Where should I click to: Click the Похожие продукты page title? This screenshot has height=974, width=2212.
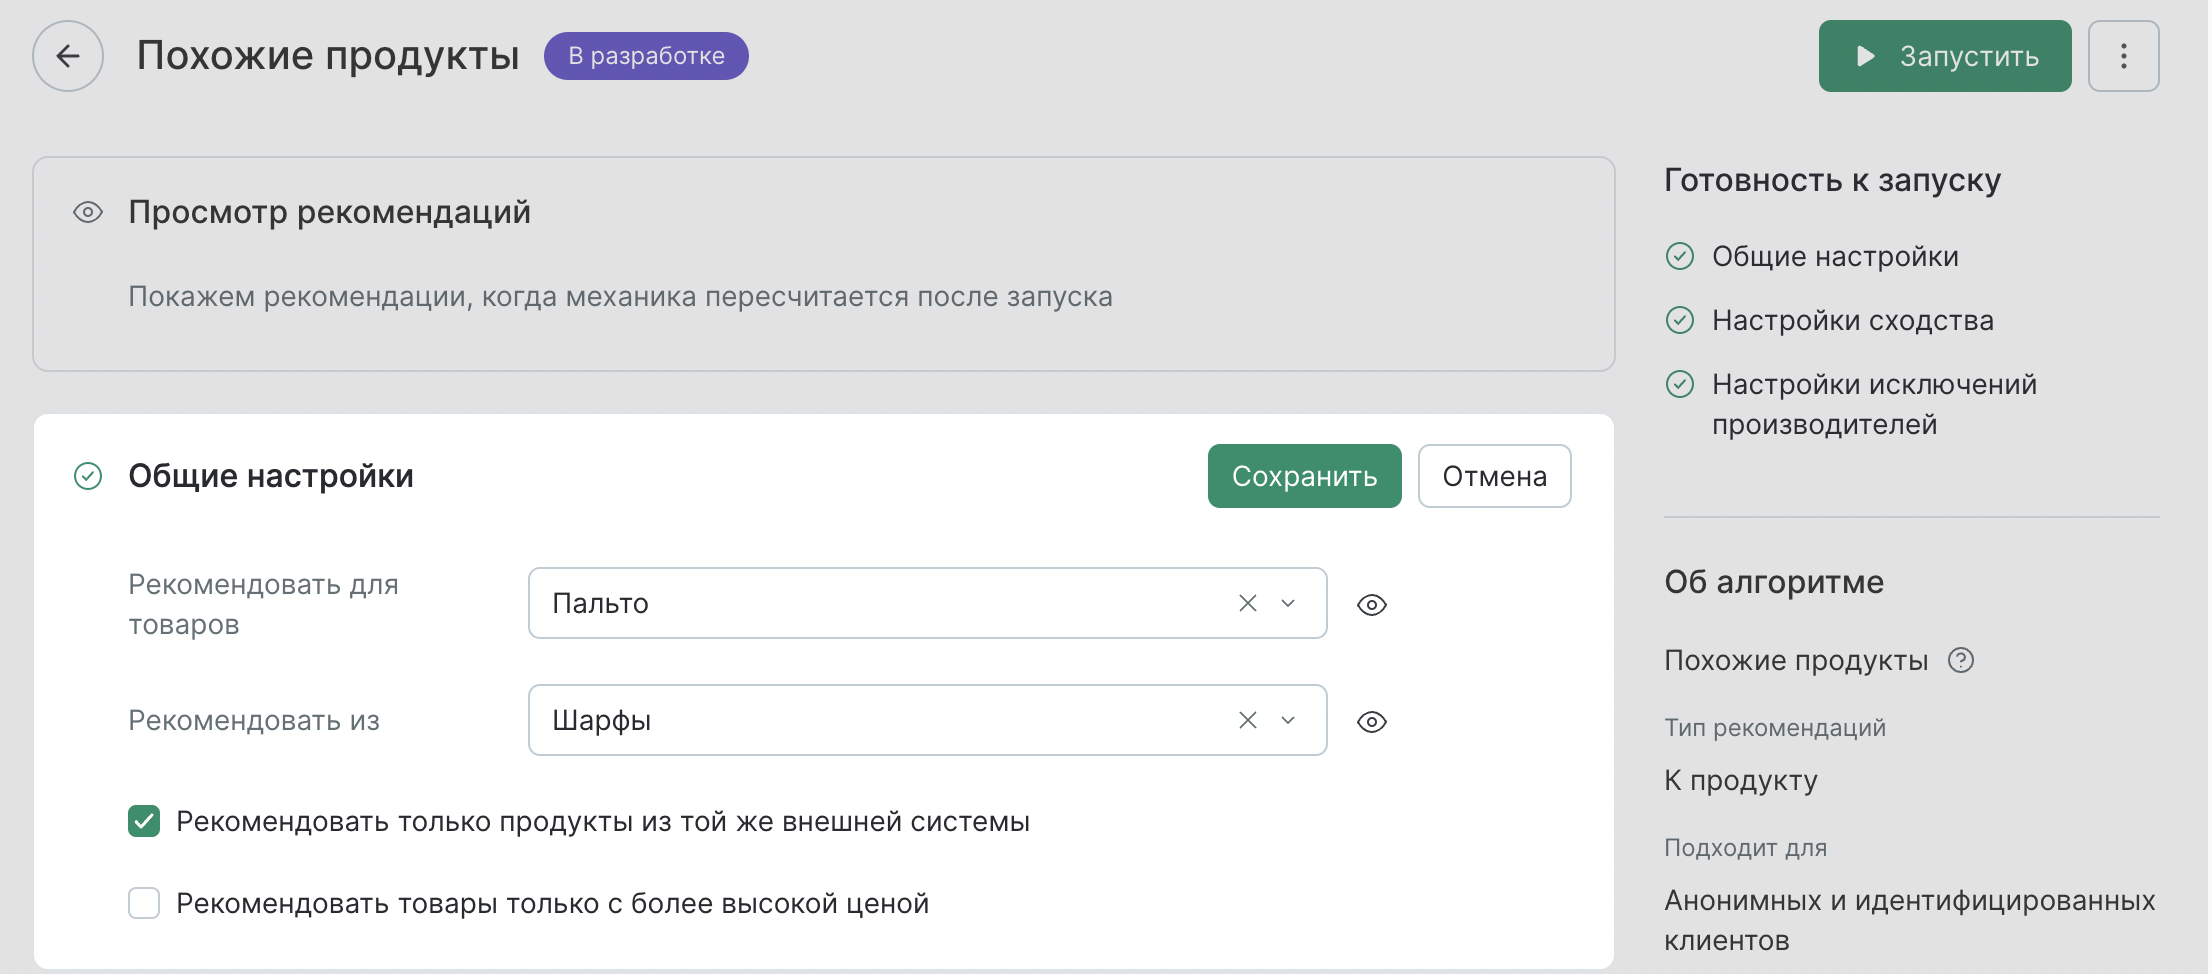coord(328,56)
